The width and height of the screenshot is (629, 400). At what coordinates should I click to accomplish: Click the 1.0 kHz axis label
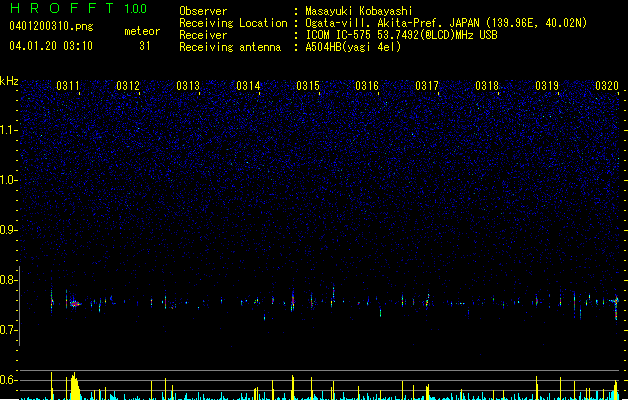(8, 180)
